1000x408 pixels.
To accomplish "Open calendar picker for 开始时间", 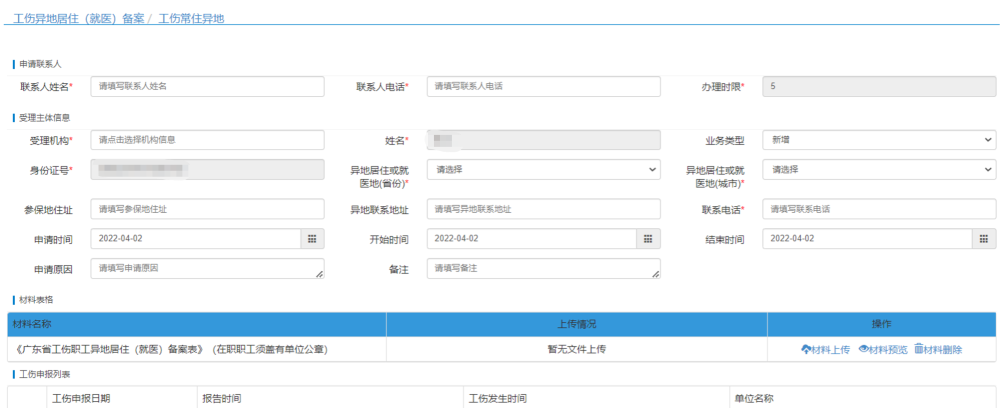I will point(648,238).
